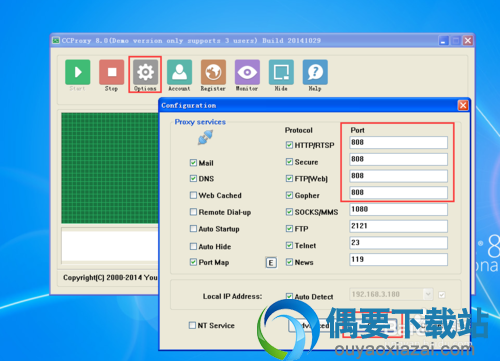Click the checkbox right of the IP dropdown
The height and width of the screenshot is (361, 500).
tap(442, 295)
